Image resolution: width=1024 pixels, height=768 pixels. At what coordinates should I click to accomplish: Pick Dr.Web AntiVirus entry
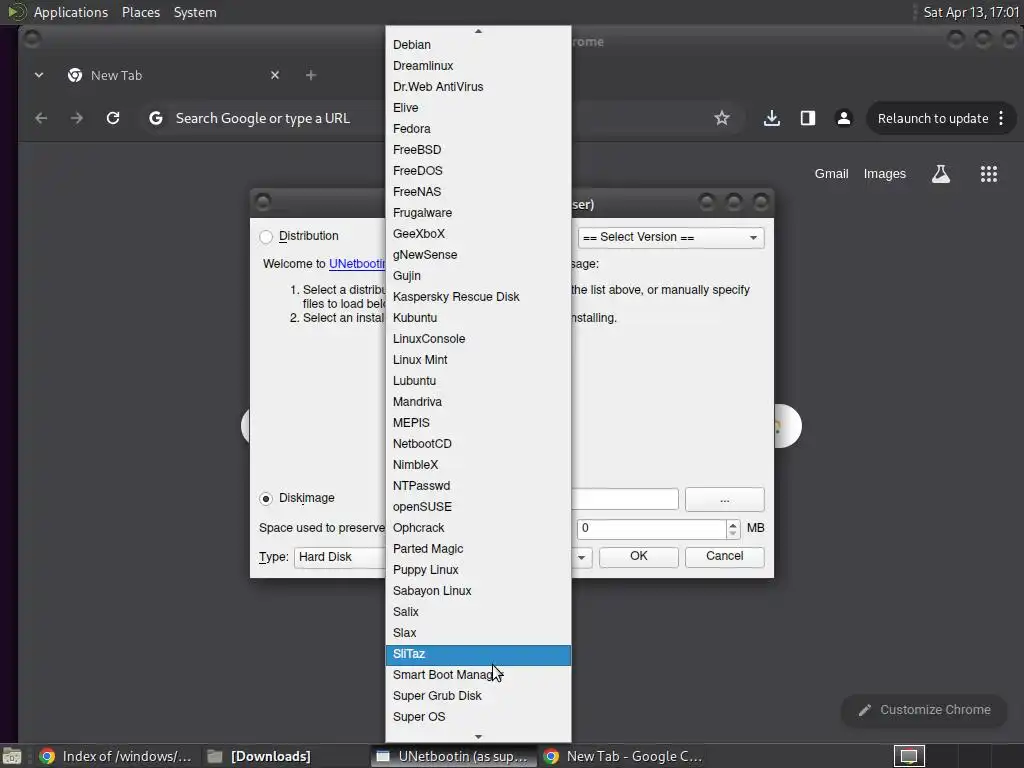point(478,86)
